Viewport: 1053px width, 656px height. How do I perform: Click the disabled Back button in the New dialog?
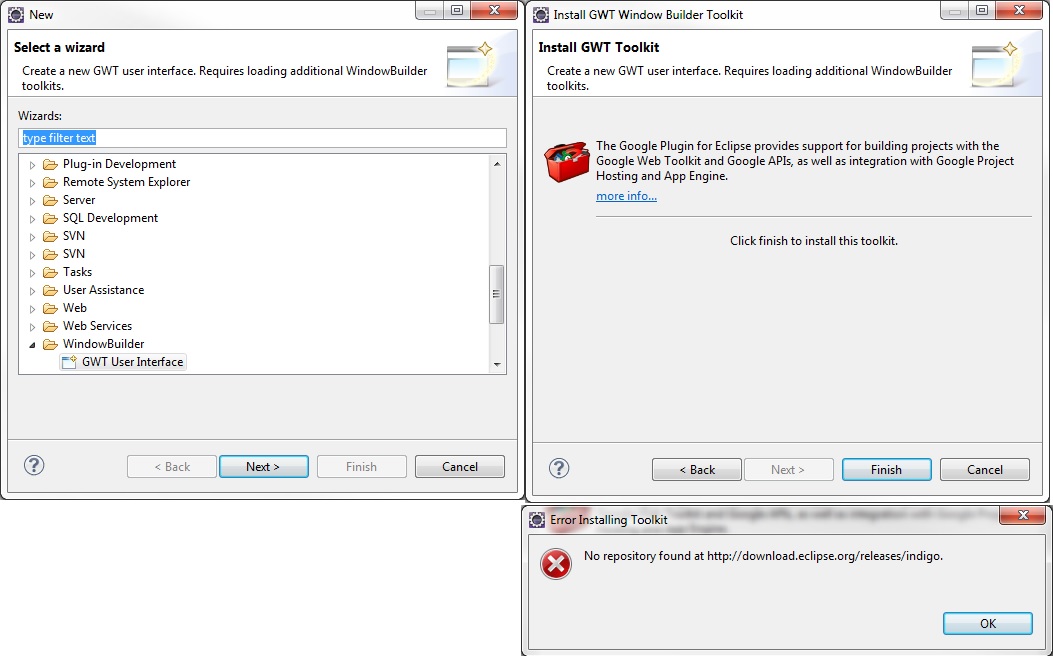coord(172,467)
